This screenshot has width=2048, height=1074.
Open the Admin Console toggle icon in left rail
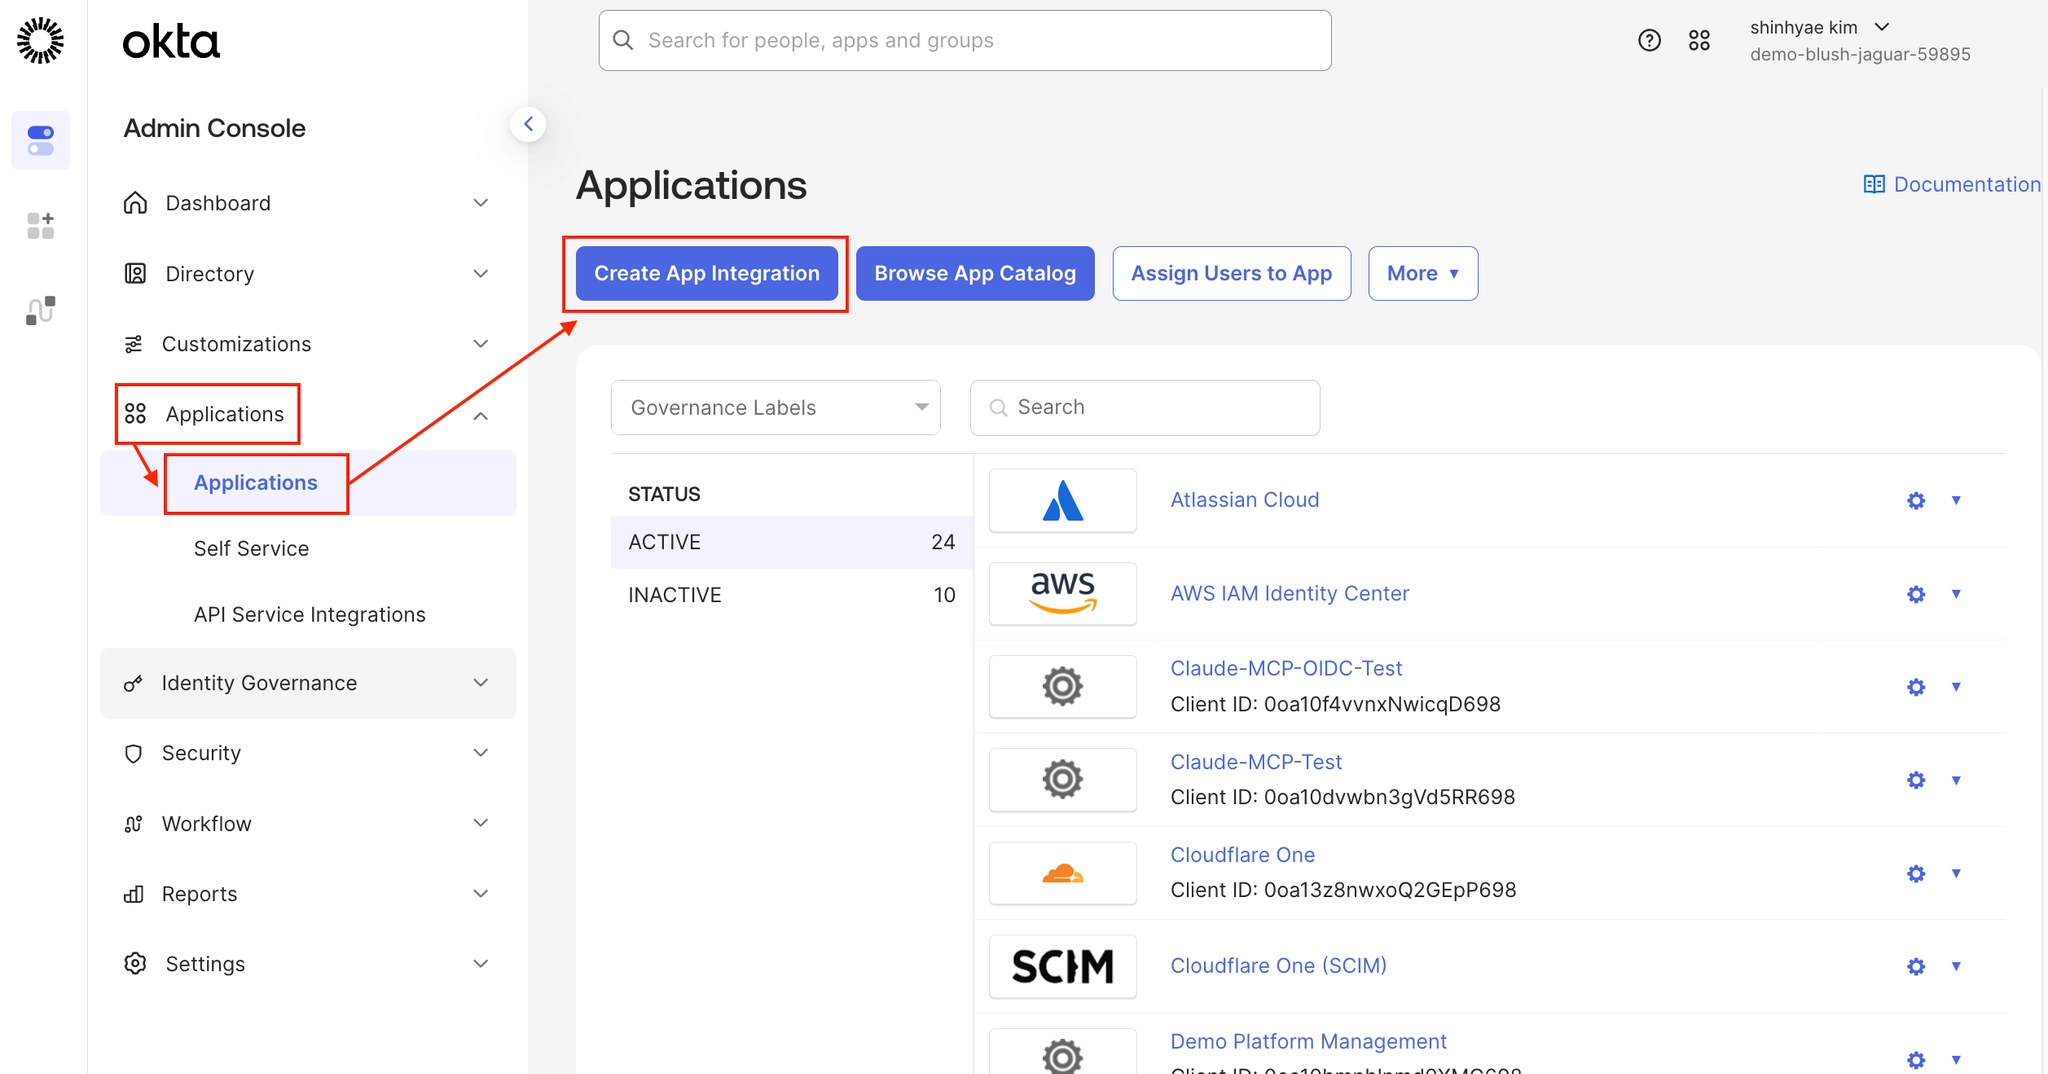pos(41,140)
